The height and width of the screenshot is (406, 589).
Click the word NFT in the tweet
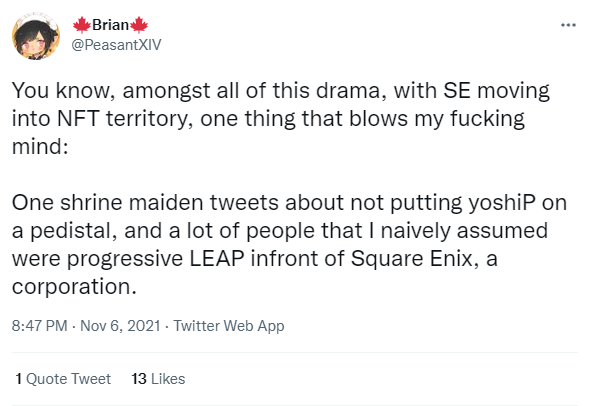(78, 118)
